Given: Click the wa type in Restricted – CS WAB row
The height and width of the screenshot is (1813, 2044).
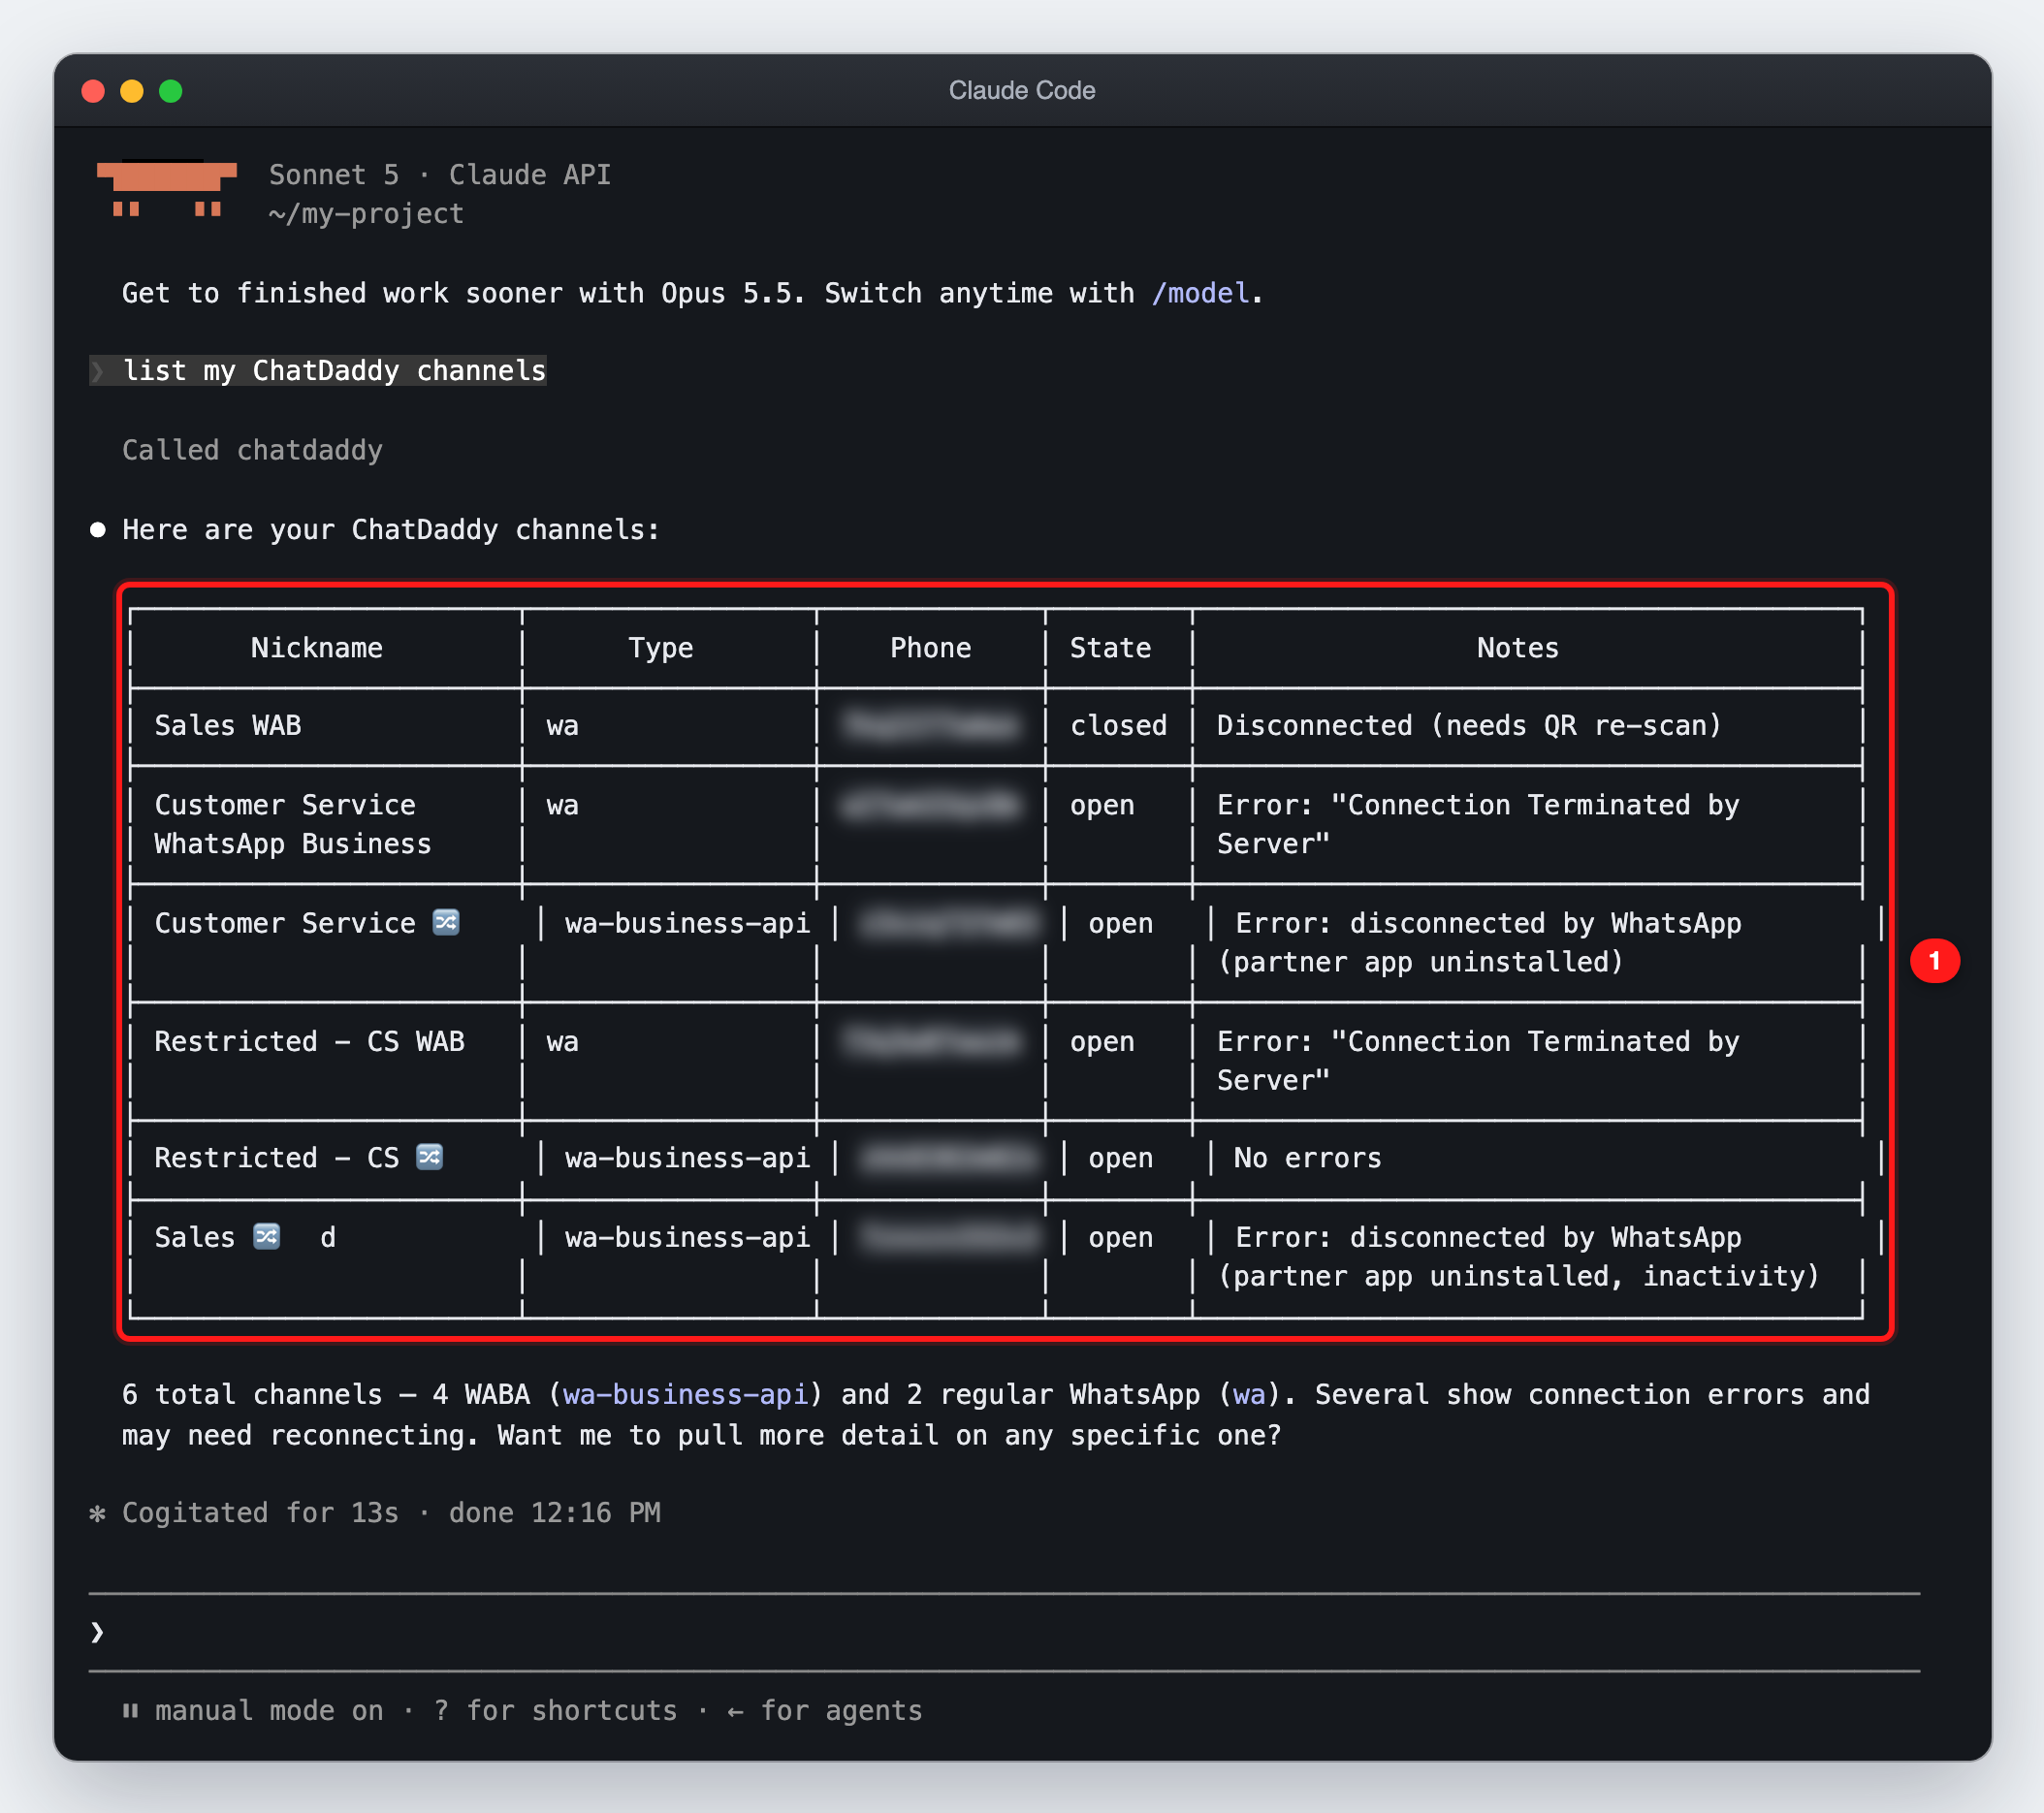Looking at the screenshot, I should (x=562, y=1042).
